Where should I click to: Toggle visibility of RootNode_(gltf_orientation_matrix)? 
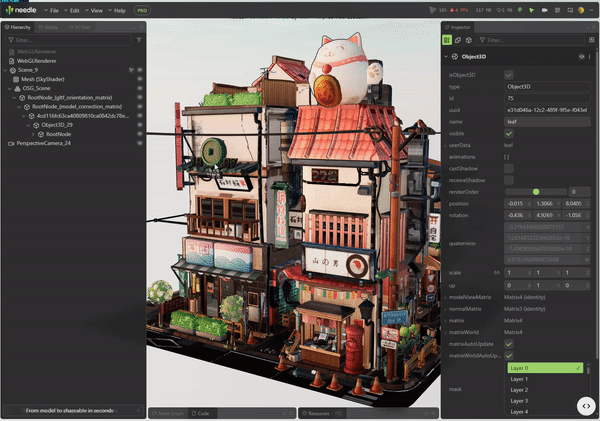[x=140, y=98]
